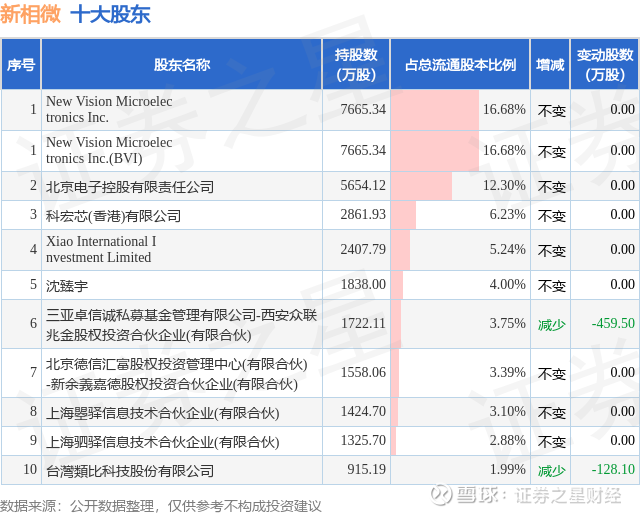Select the 增减 column header
This screenshot has width=640, height=515.
(x=550, y=64)
